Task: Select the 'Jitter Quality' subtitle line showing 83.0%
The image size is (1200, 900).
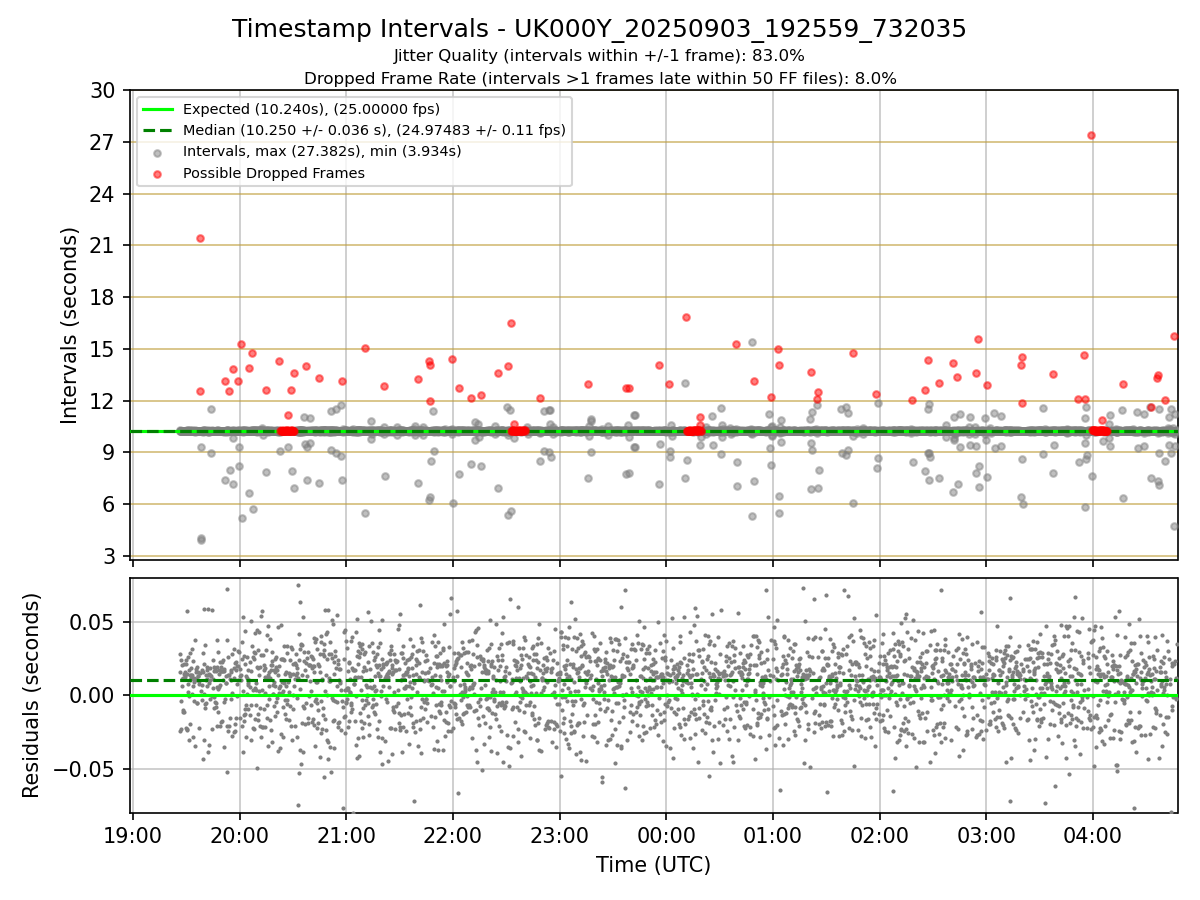Action: tap(599, 56)
